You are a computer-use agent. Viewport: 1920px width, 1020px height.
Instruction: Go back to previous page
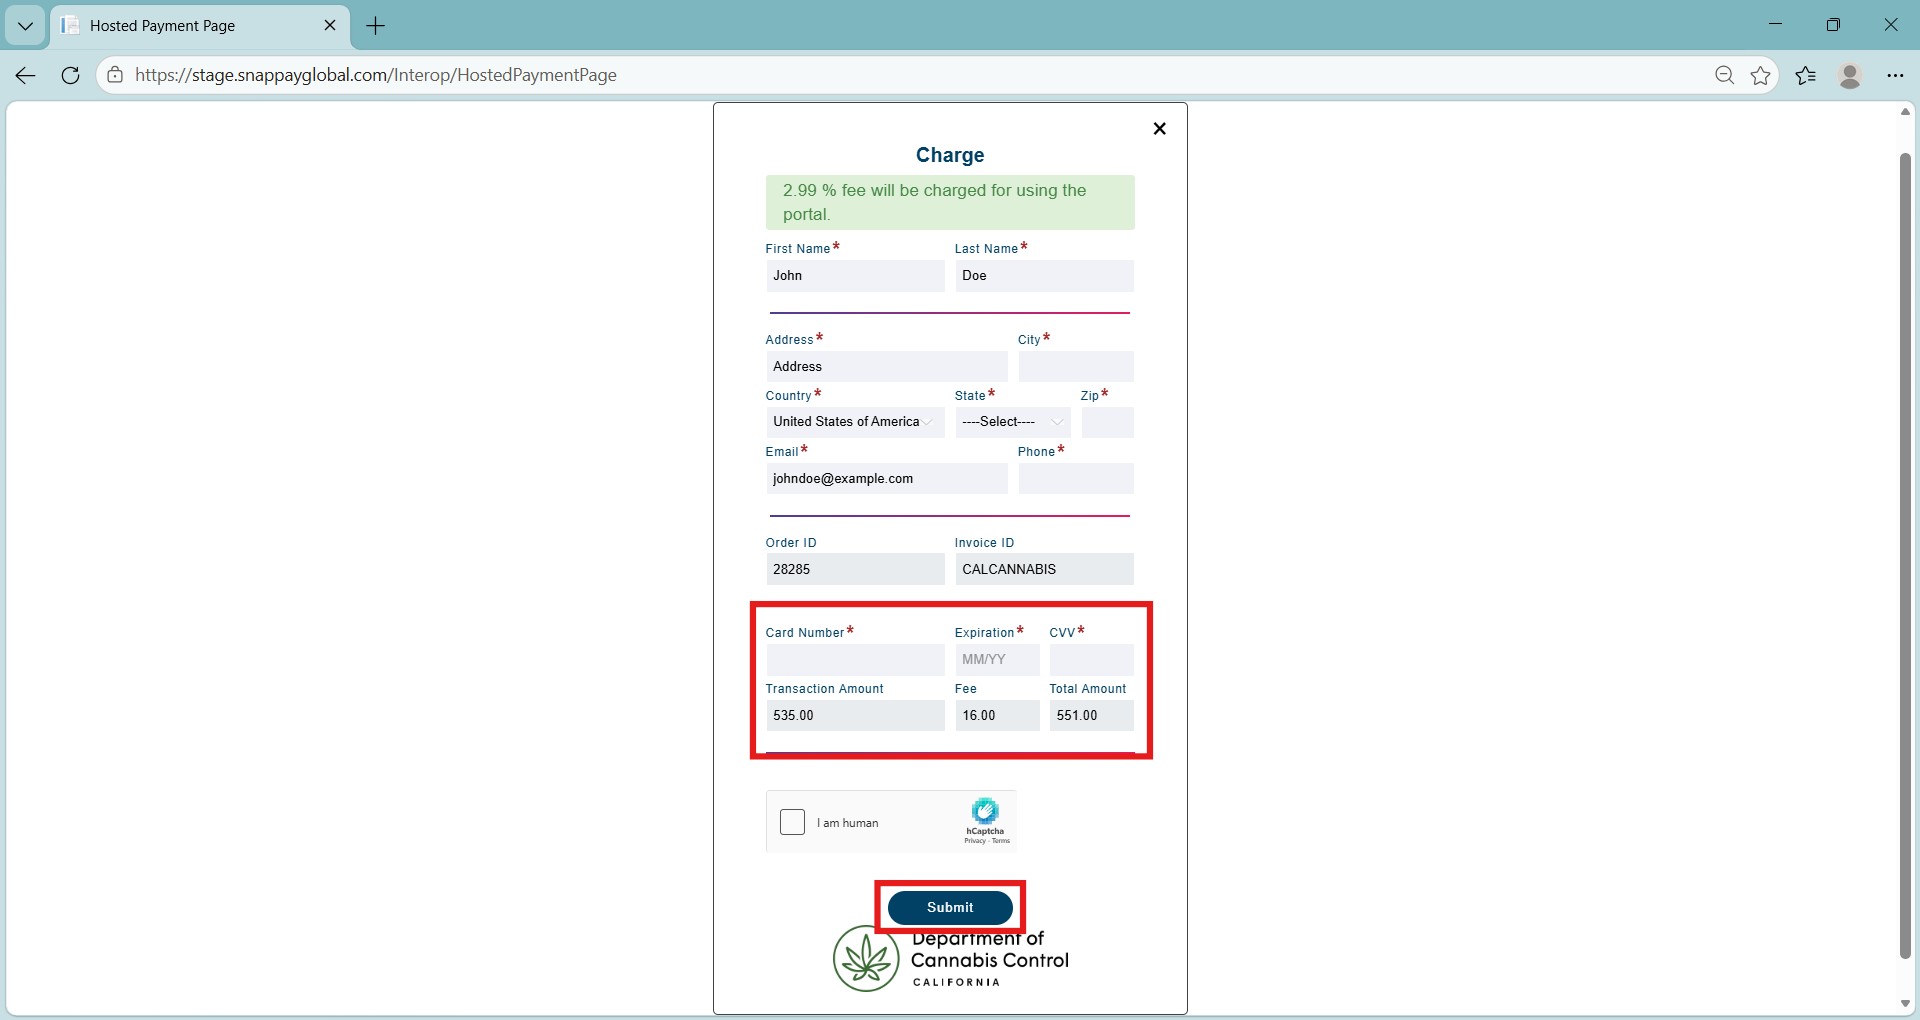26,75
